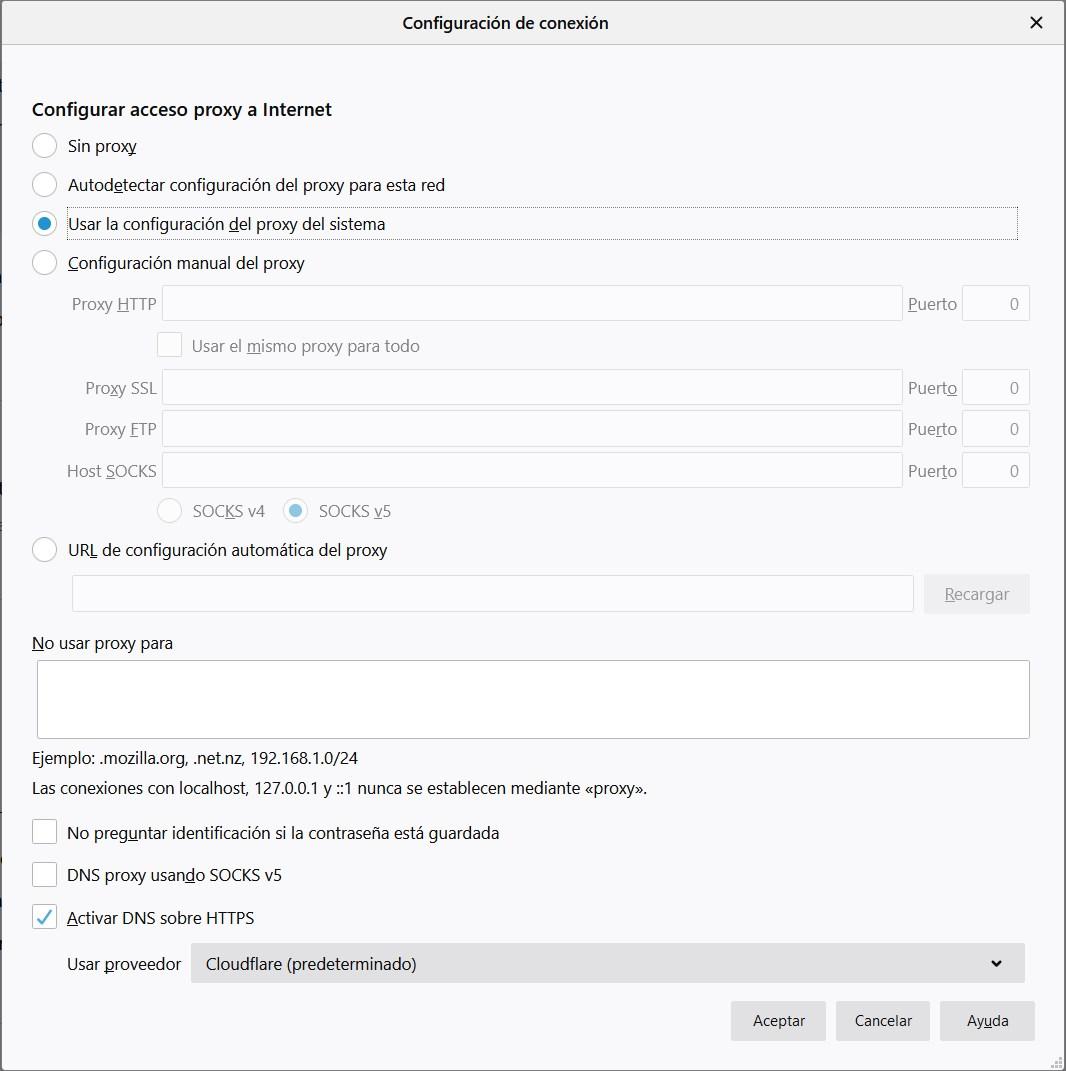The image size is (1066, 1071).
Task: Open the 'Usar proveedor' Cloudflare dropdown
Action: 607,964
